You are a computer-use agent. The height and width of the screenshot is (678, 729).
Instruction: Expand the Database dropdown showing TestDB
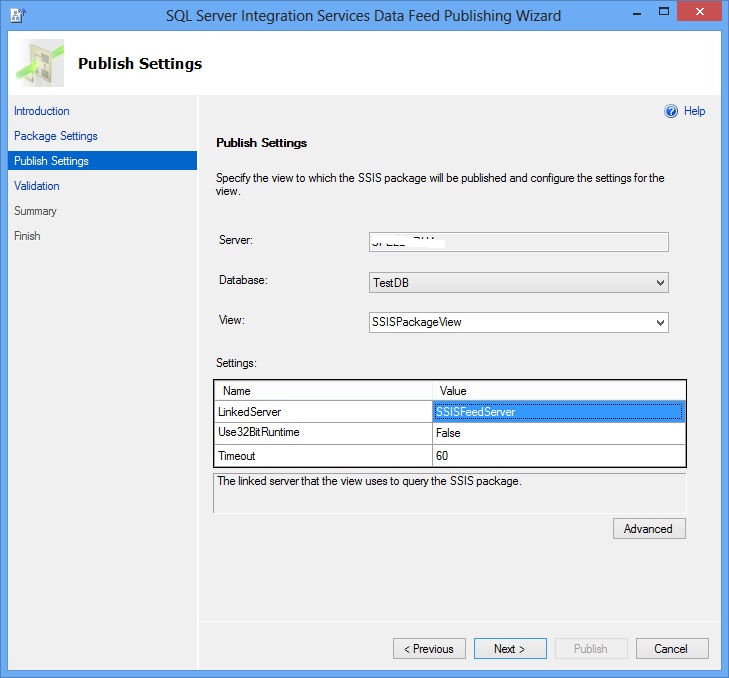[518, 283]
